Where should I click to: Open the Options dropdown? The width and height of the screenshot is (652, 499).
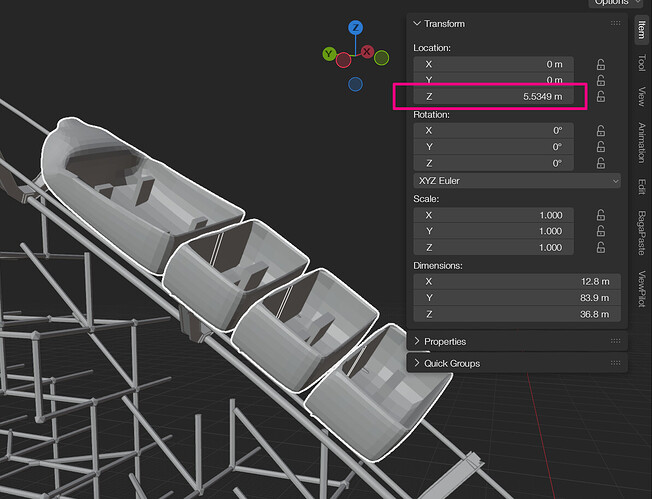[615, 2]
